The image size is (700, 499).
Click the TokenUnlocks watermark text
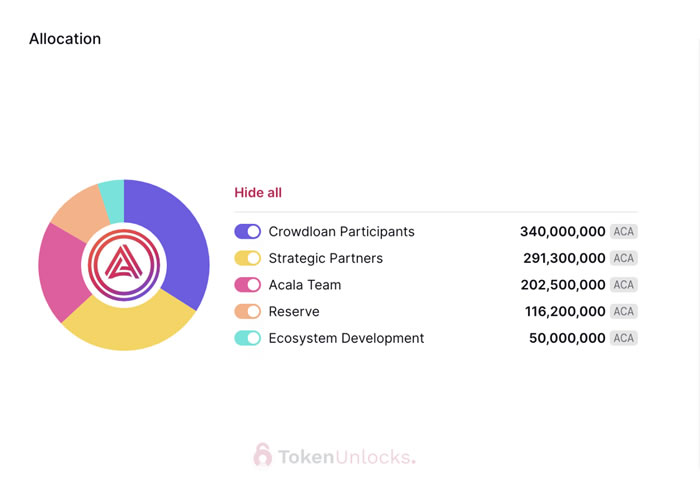tap(347, 456)
